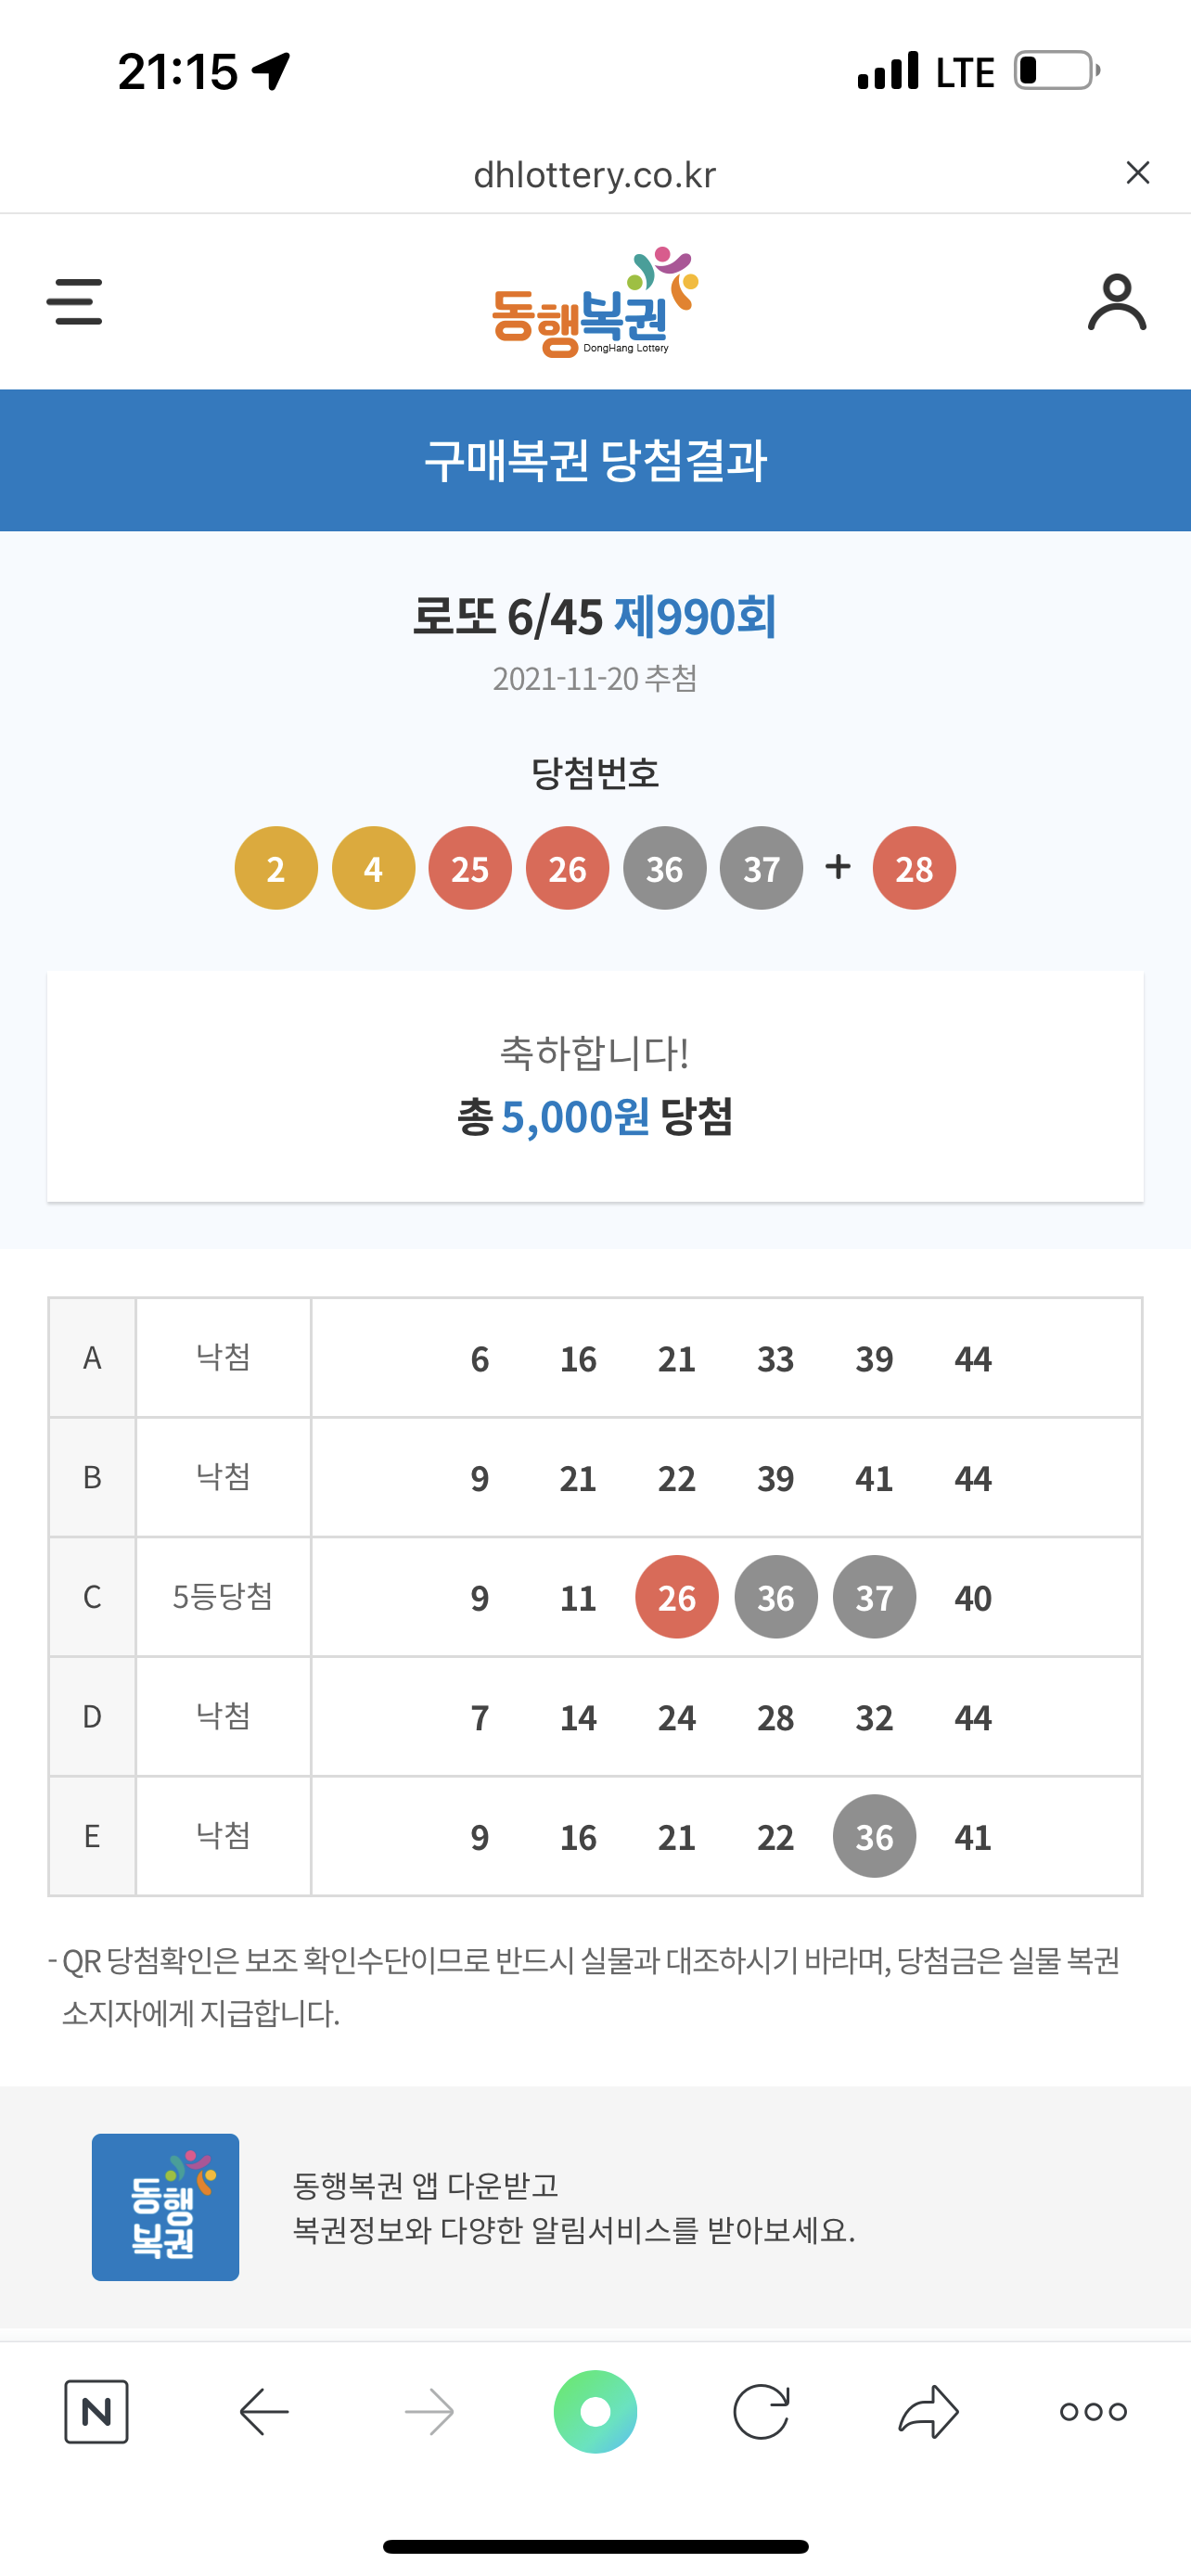Open the hamburger menu icon
Screen dimensions: 1191x2576
(74, 302)
